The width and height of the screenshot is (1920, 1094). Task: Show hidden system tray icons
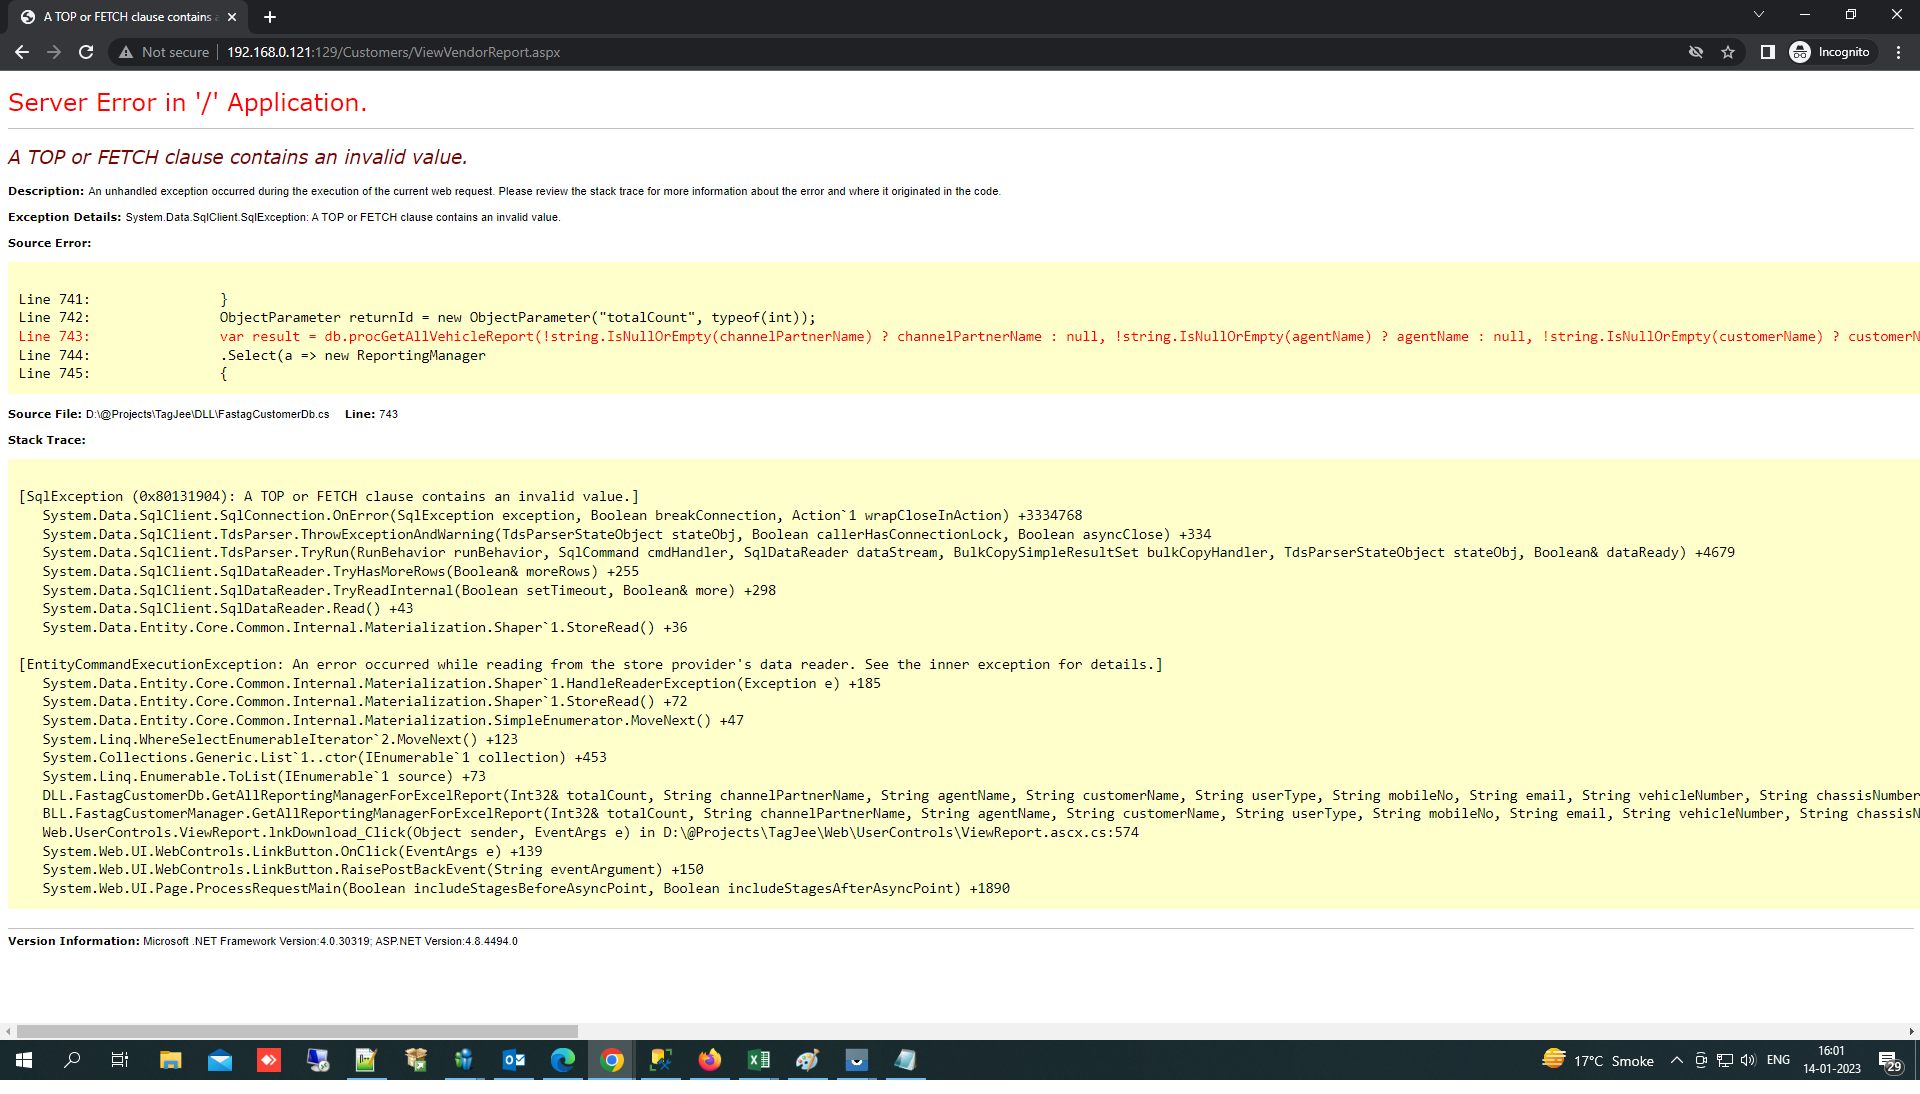click(1676, 1060)
